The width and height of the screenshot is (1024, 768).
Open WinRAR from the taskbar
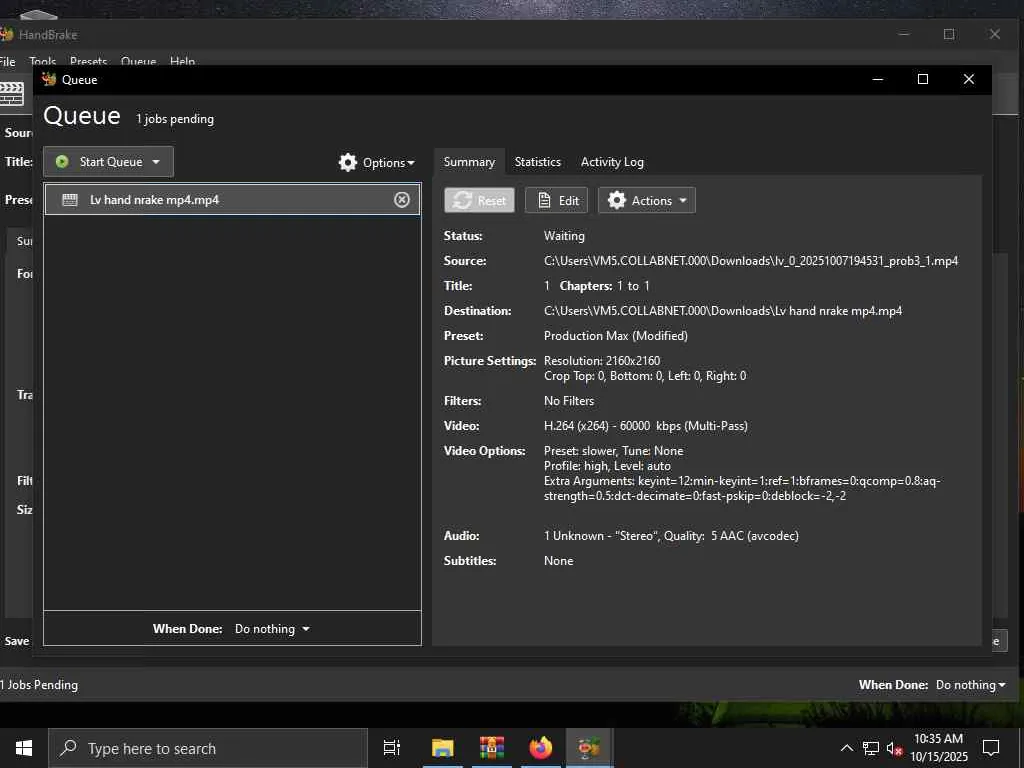(x=492, y=748)
